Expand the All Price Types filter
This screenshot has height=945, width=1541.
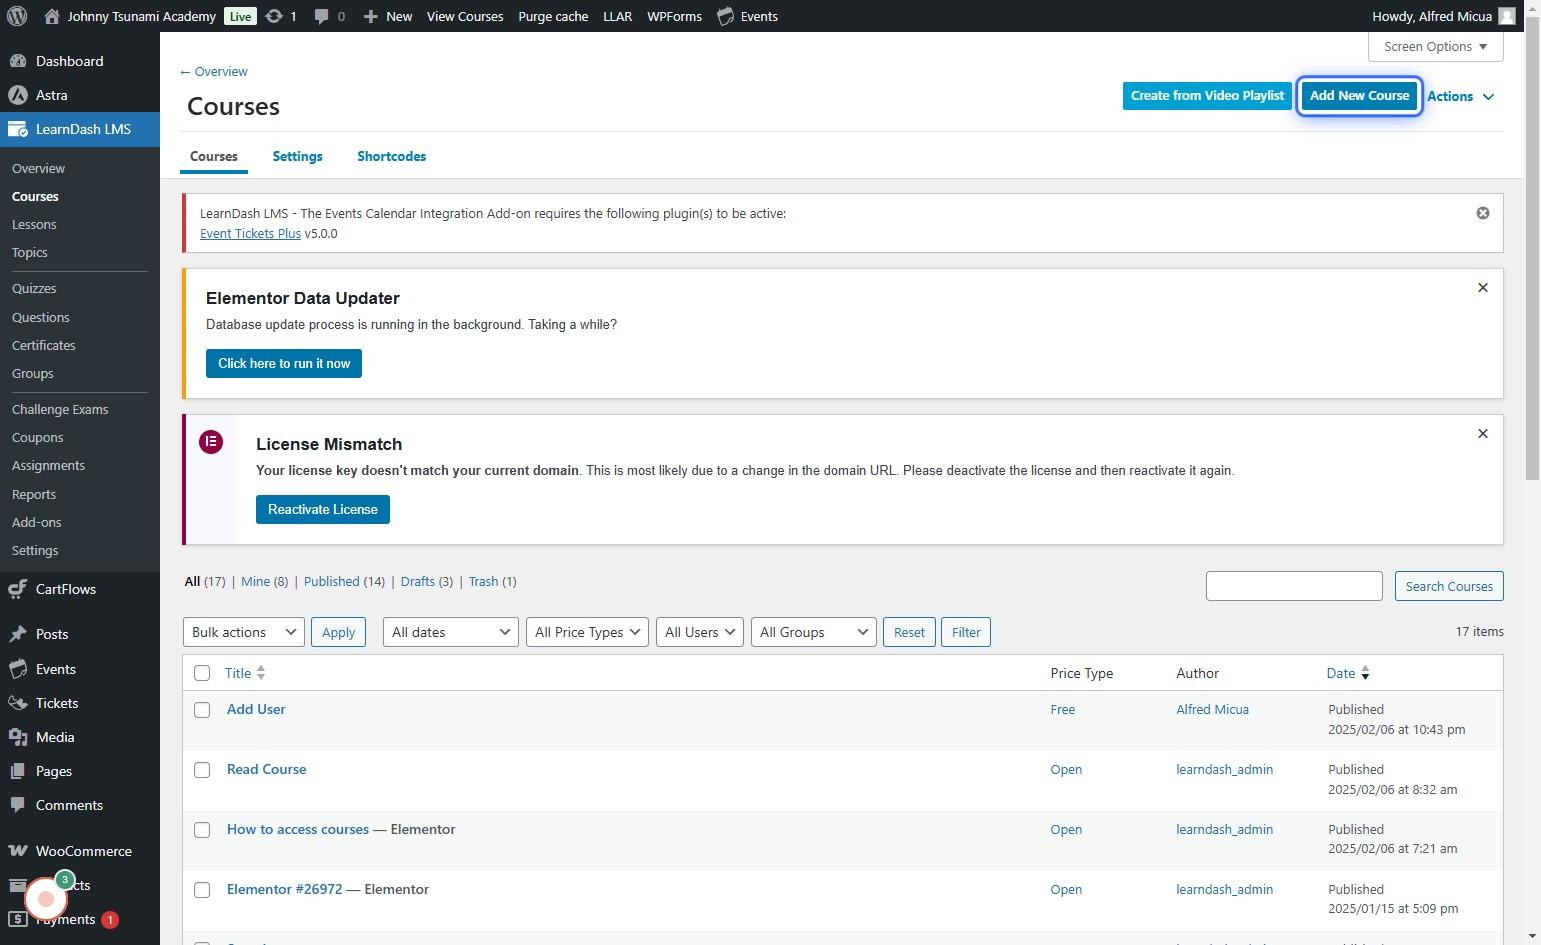pos(587,632)
